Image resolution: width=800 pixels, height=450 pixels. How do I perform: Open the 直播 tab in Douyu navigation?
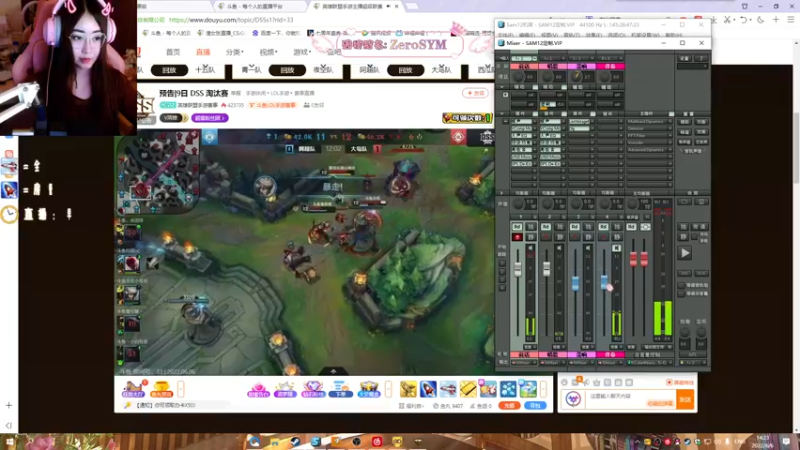[203, 52]
